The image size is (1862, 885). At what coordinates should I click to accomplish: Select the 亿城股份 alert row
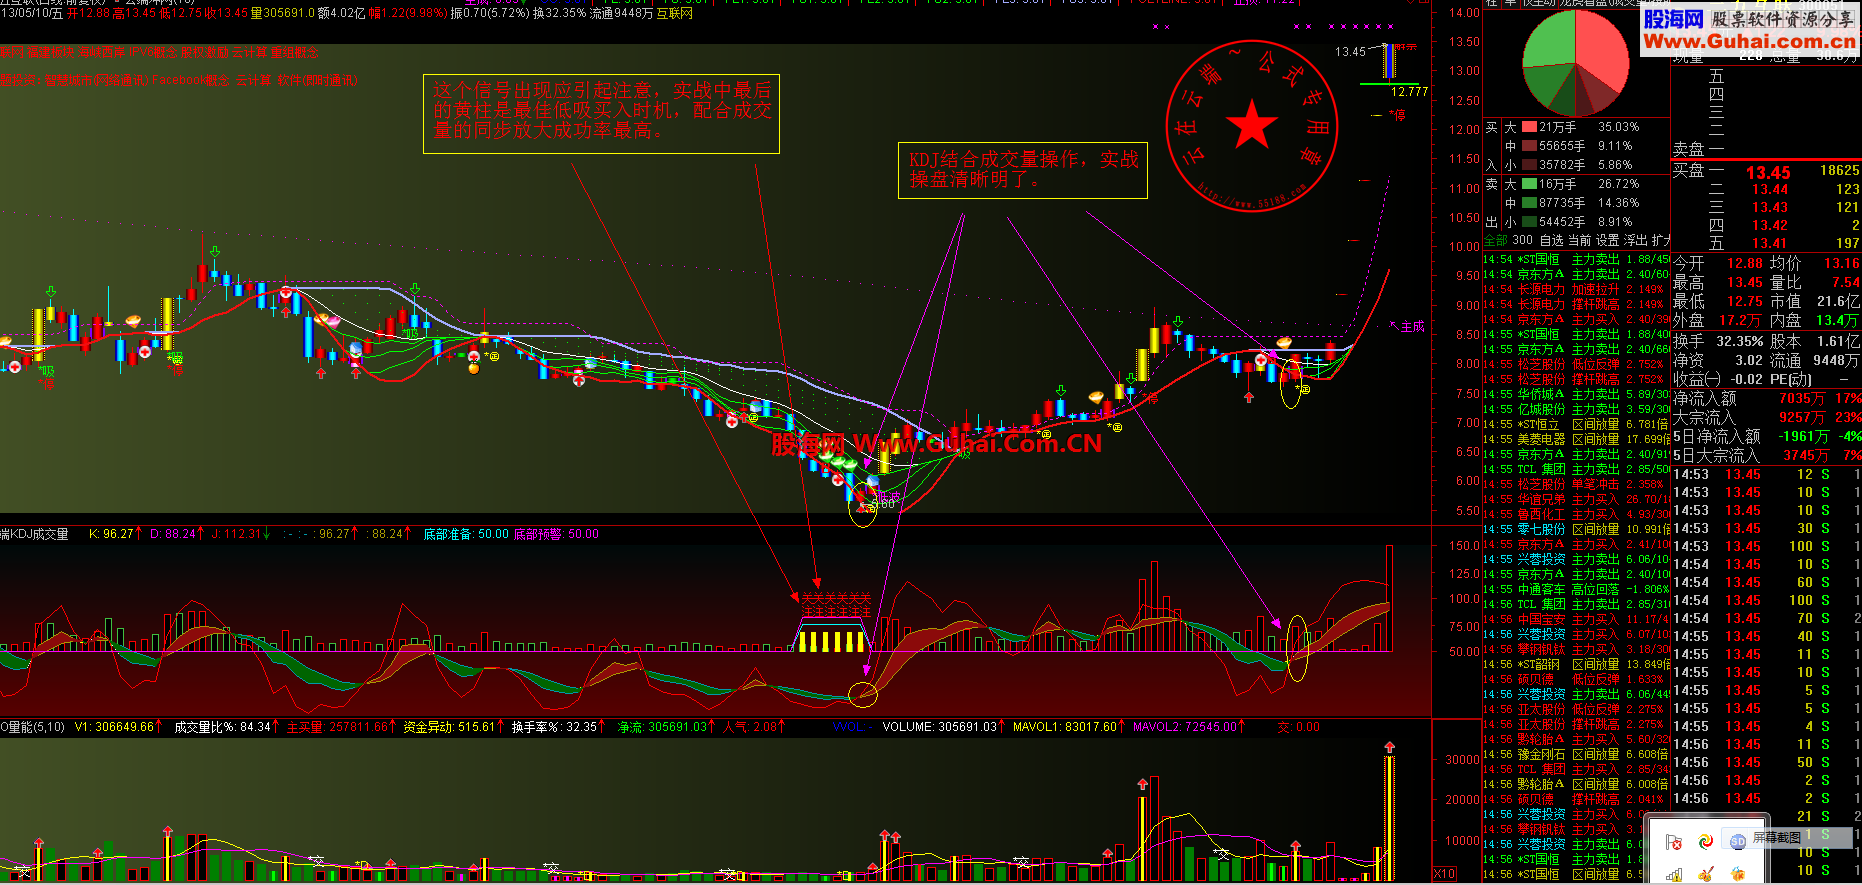tap(1576, 409)
